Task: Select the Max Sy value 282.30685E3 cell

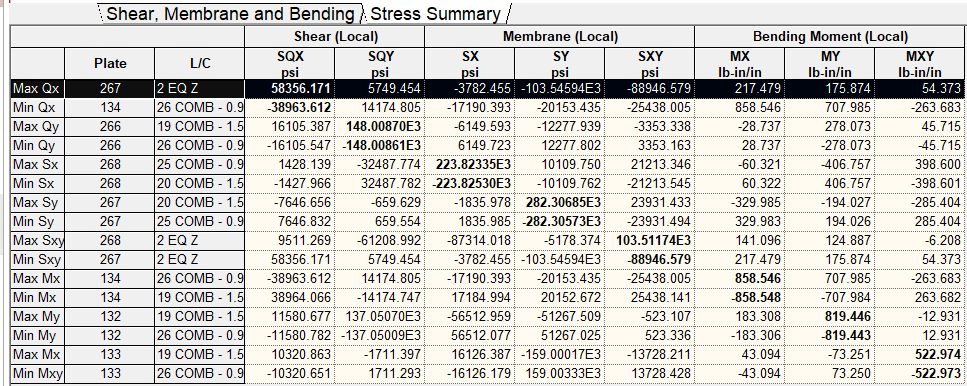Action: [559, 202]
